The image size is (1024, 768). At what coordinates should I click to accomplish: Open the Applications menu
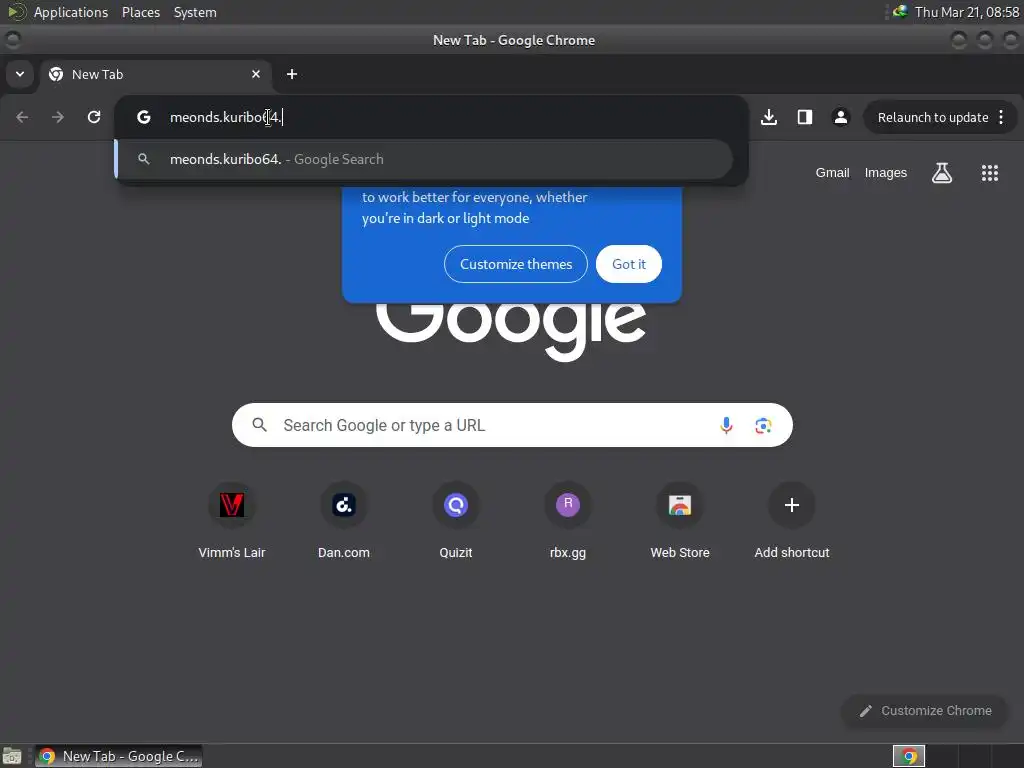click(x=71, y=12)
